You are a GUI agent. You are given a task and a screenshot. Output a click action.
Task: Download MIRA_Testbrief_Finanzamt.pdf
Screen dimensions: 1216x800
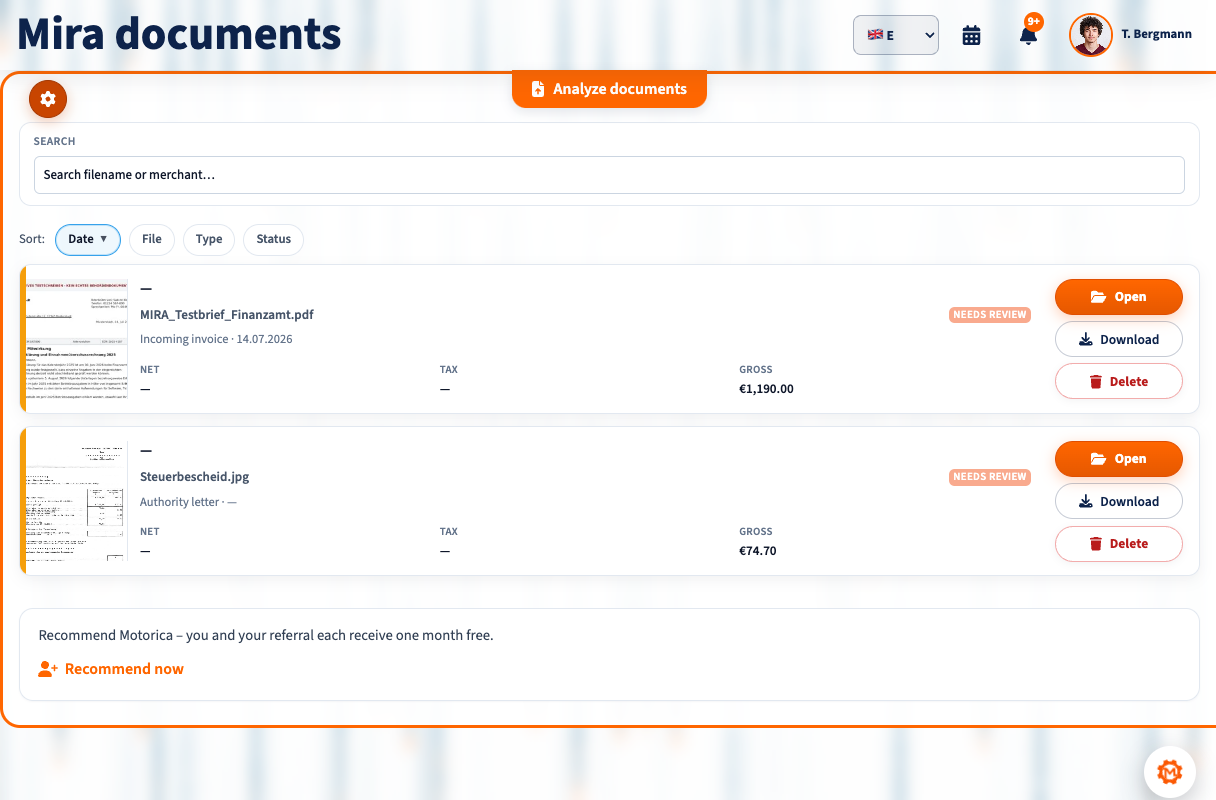point(1119,339)
